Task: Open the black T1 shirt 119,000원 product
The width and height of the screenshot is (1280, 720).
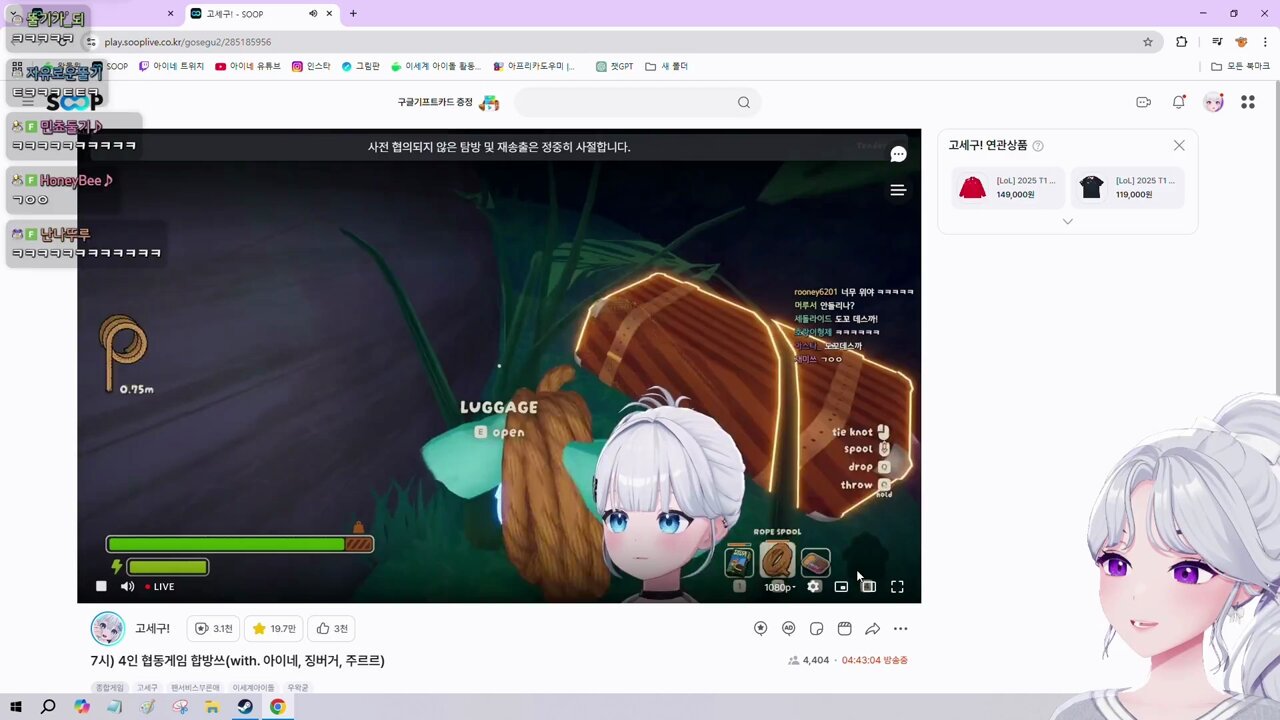Action: pyautogui.click(x=1127, y=187)
